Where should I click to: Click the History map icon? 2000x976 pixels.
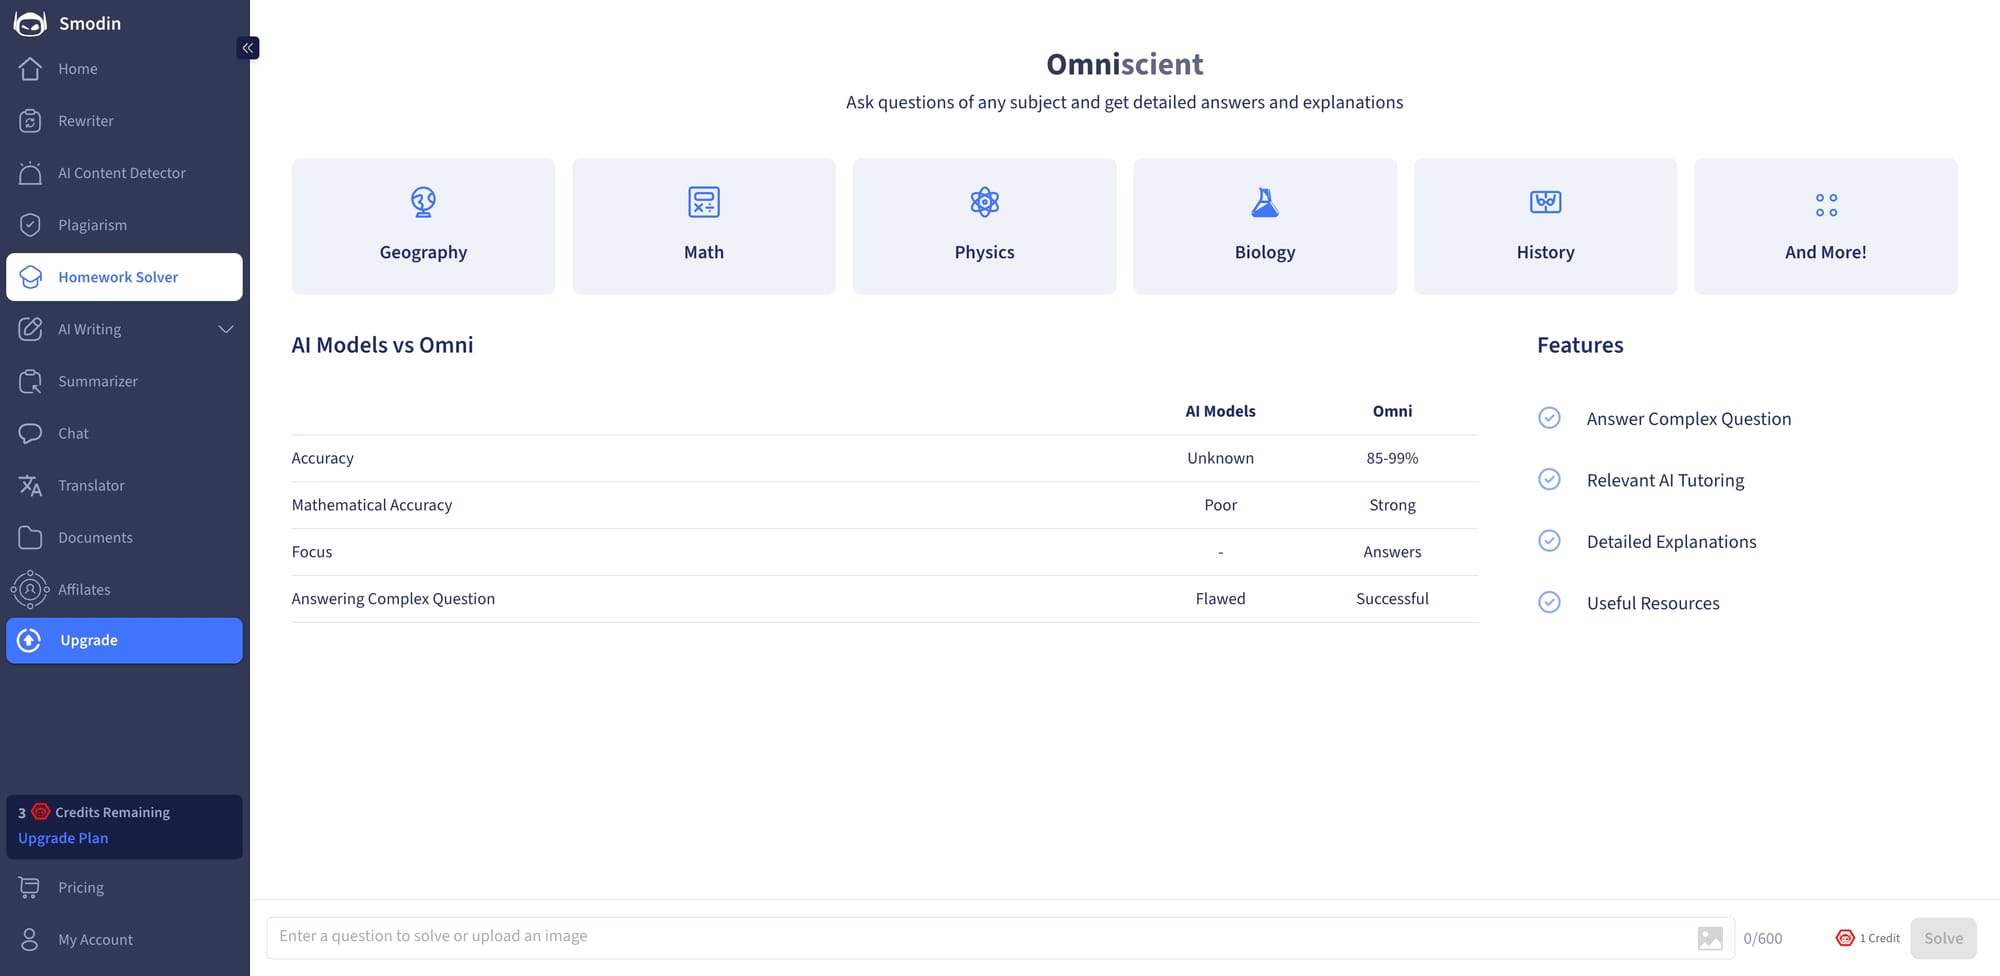1546,202
